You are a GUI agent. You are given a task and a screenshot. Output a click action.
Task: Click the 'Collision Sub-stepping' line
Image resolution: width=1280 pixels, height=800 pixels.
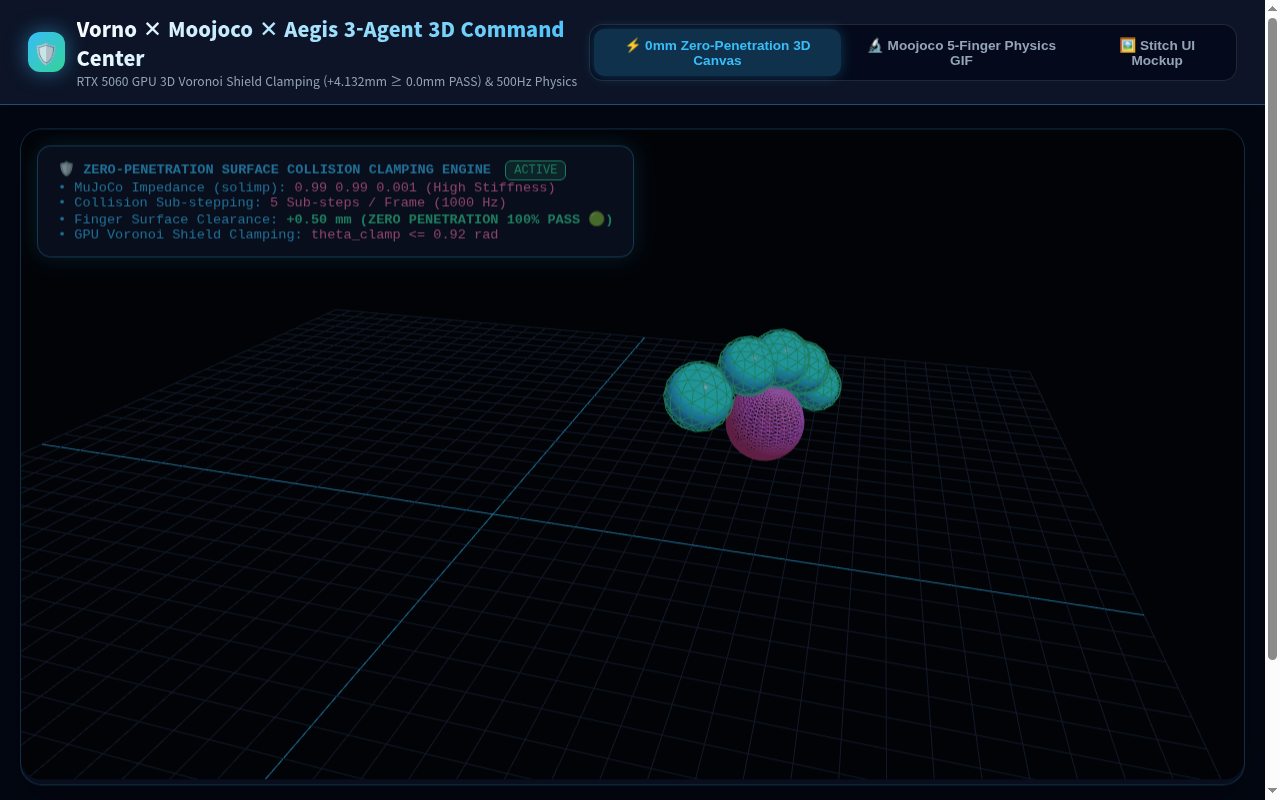pyautogui.click(x=283, y=203)
